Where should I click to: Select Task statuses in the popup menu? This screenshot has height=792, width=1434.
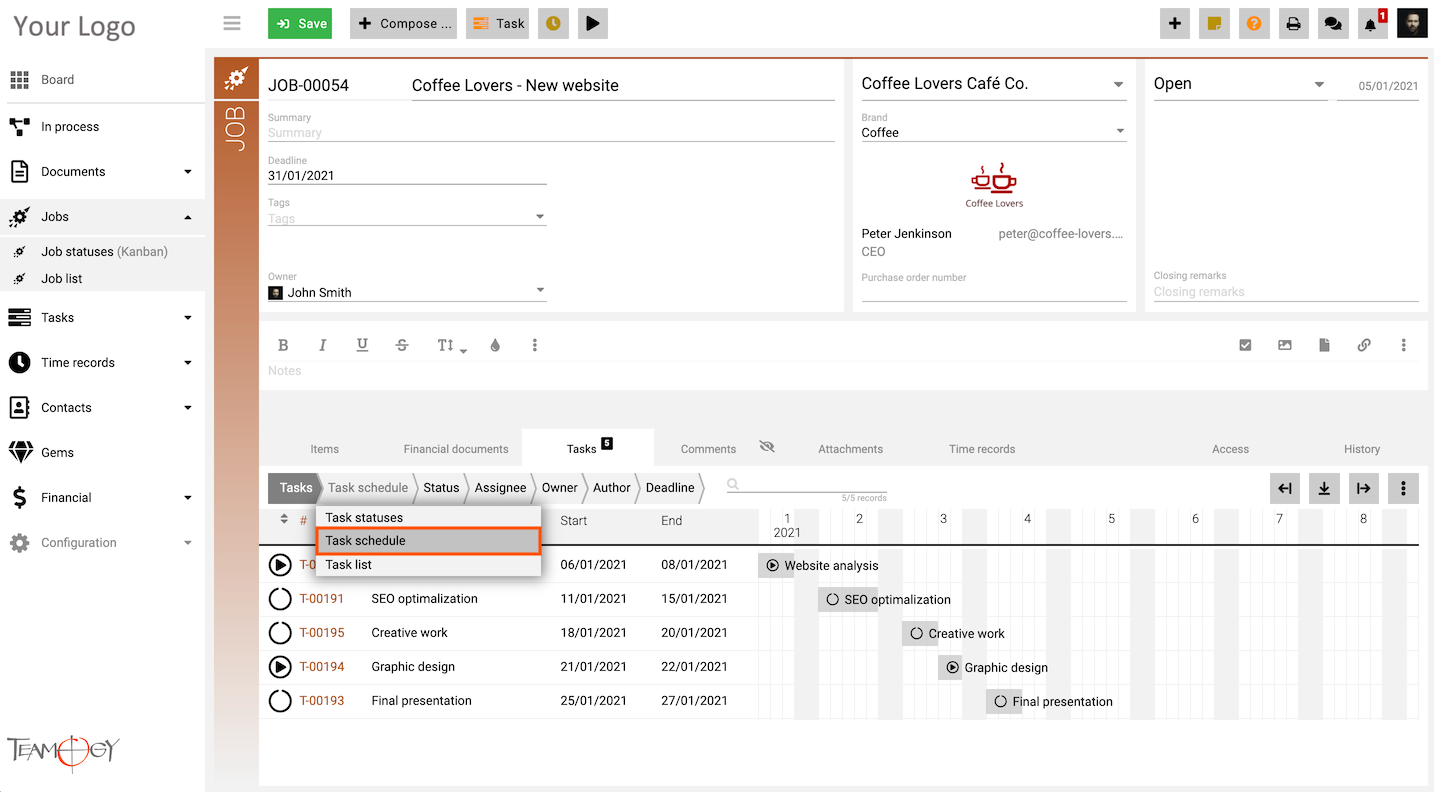tap(428, 518)
